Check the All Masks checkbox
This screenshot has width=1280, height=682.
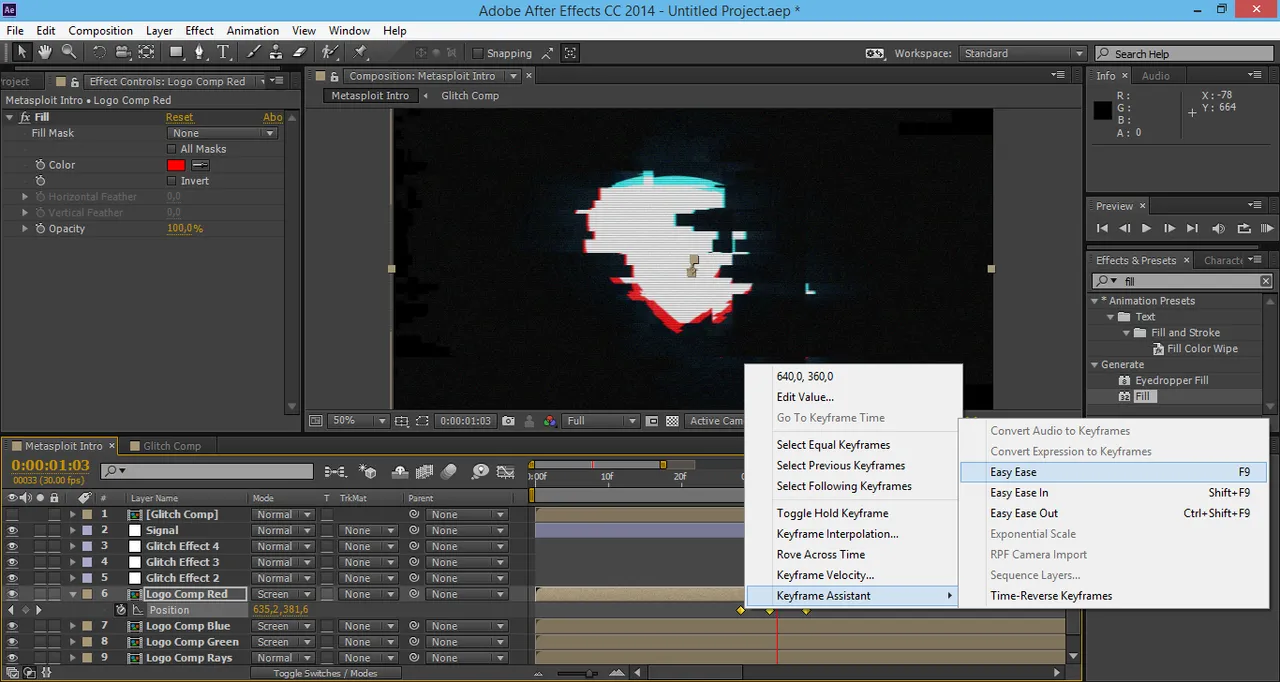171,149
